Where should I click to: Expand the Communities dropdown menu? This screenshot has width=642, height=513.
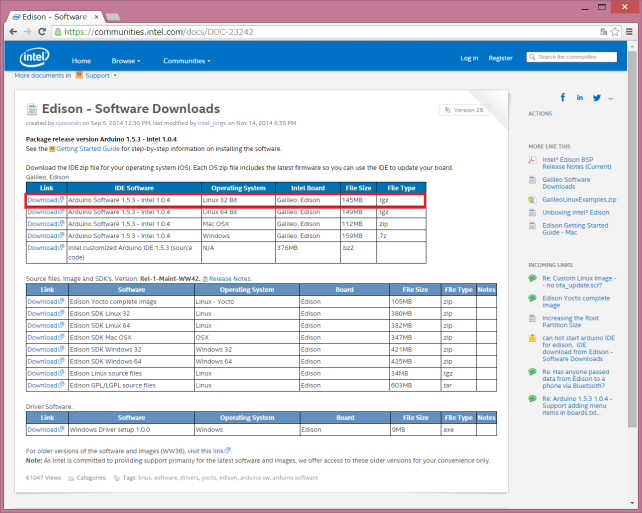click(x=188, y=60)
